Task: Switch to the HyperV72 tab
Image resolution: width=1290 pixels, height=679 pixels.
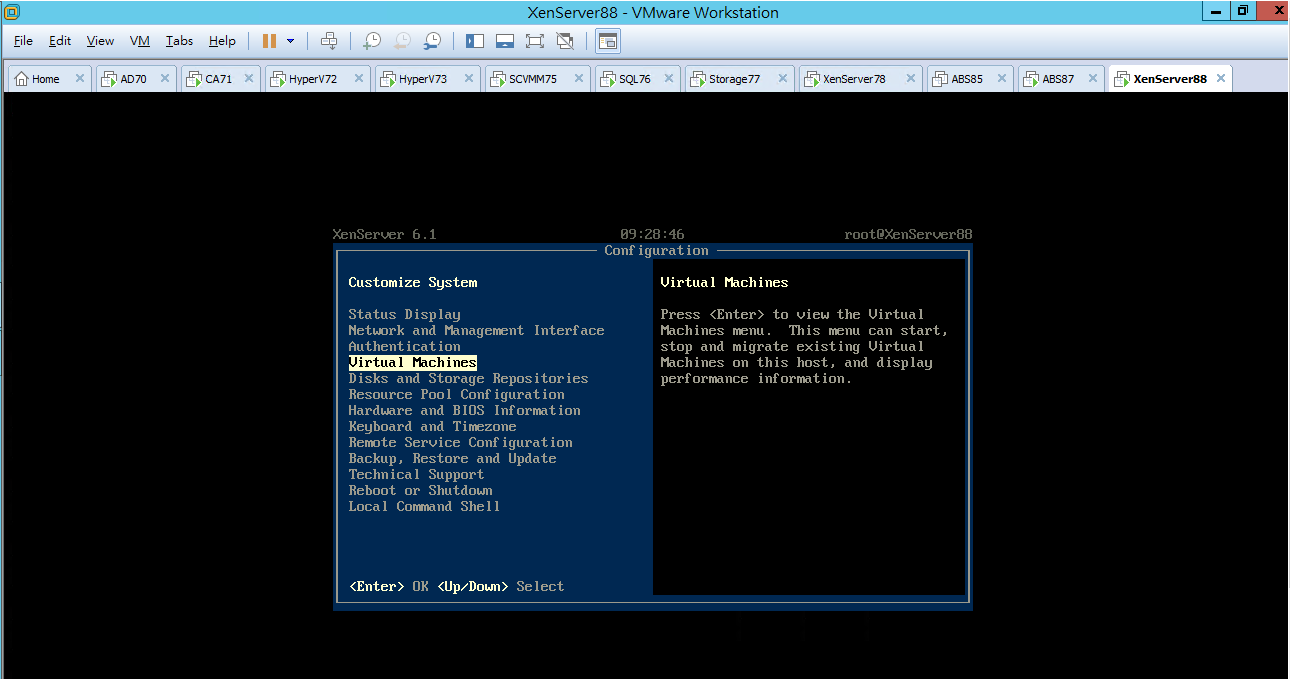Action: (313, 79)
